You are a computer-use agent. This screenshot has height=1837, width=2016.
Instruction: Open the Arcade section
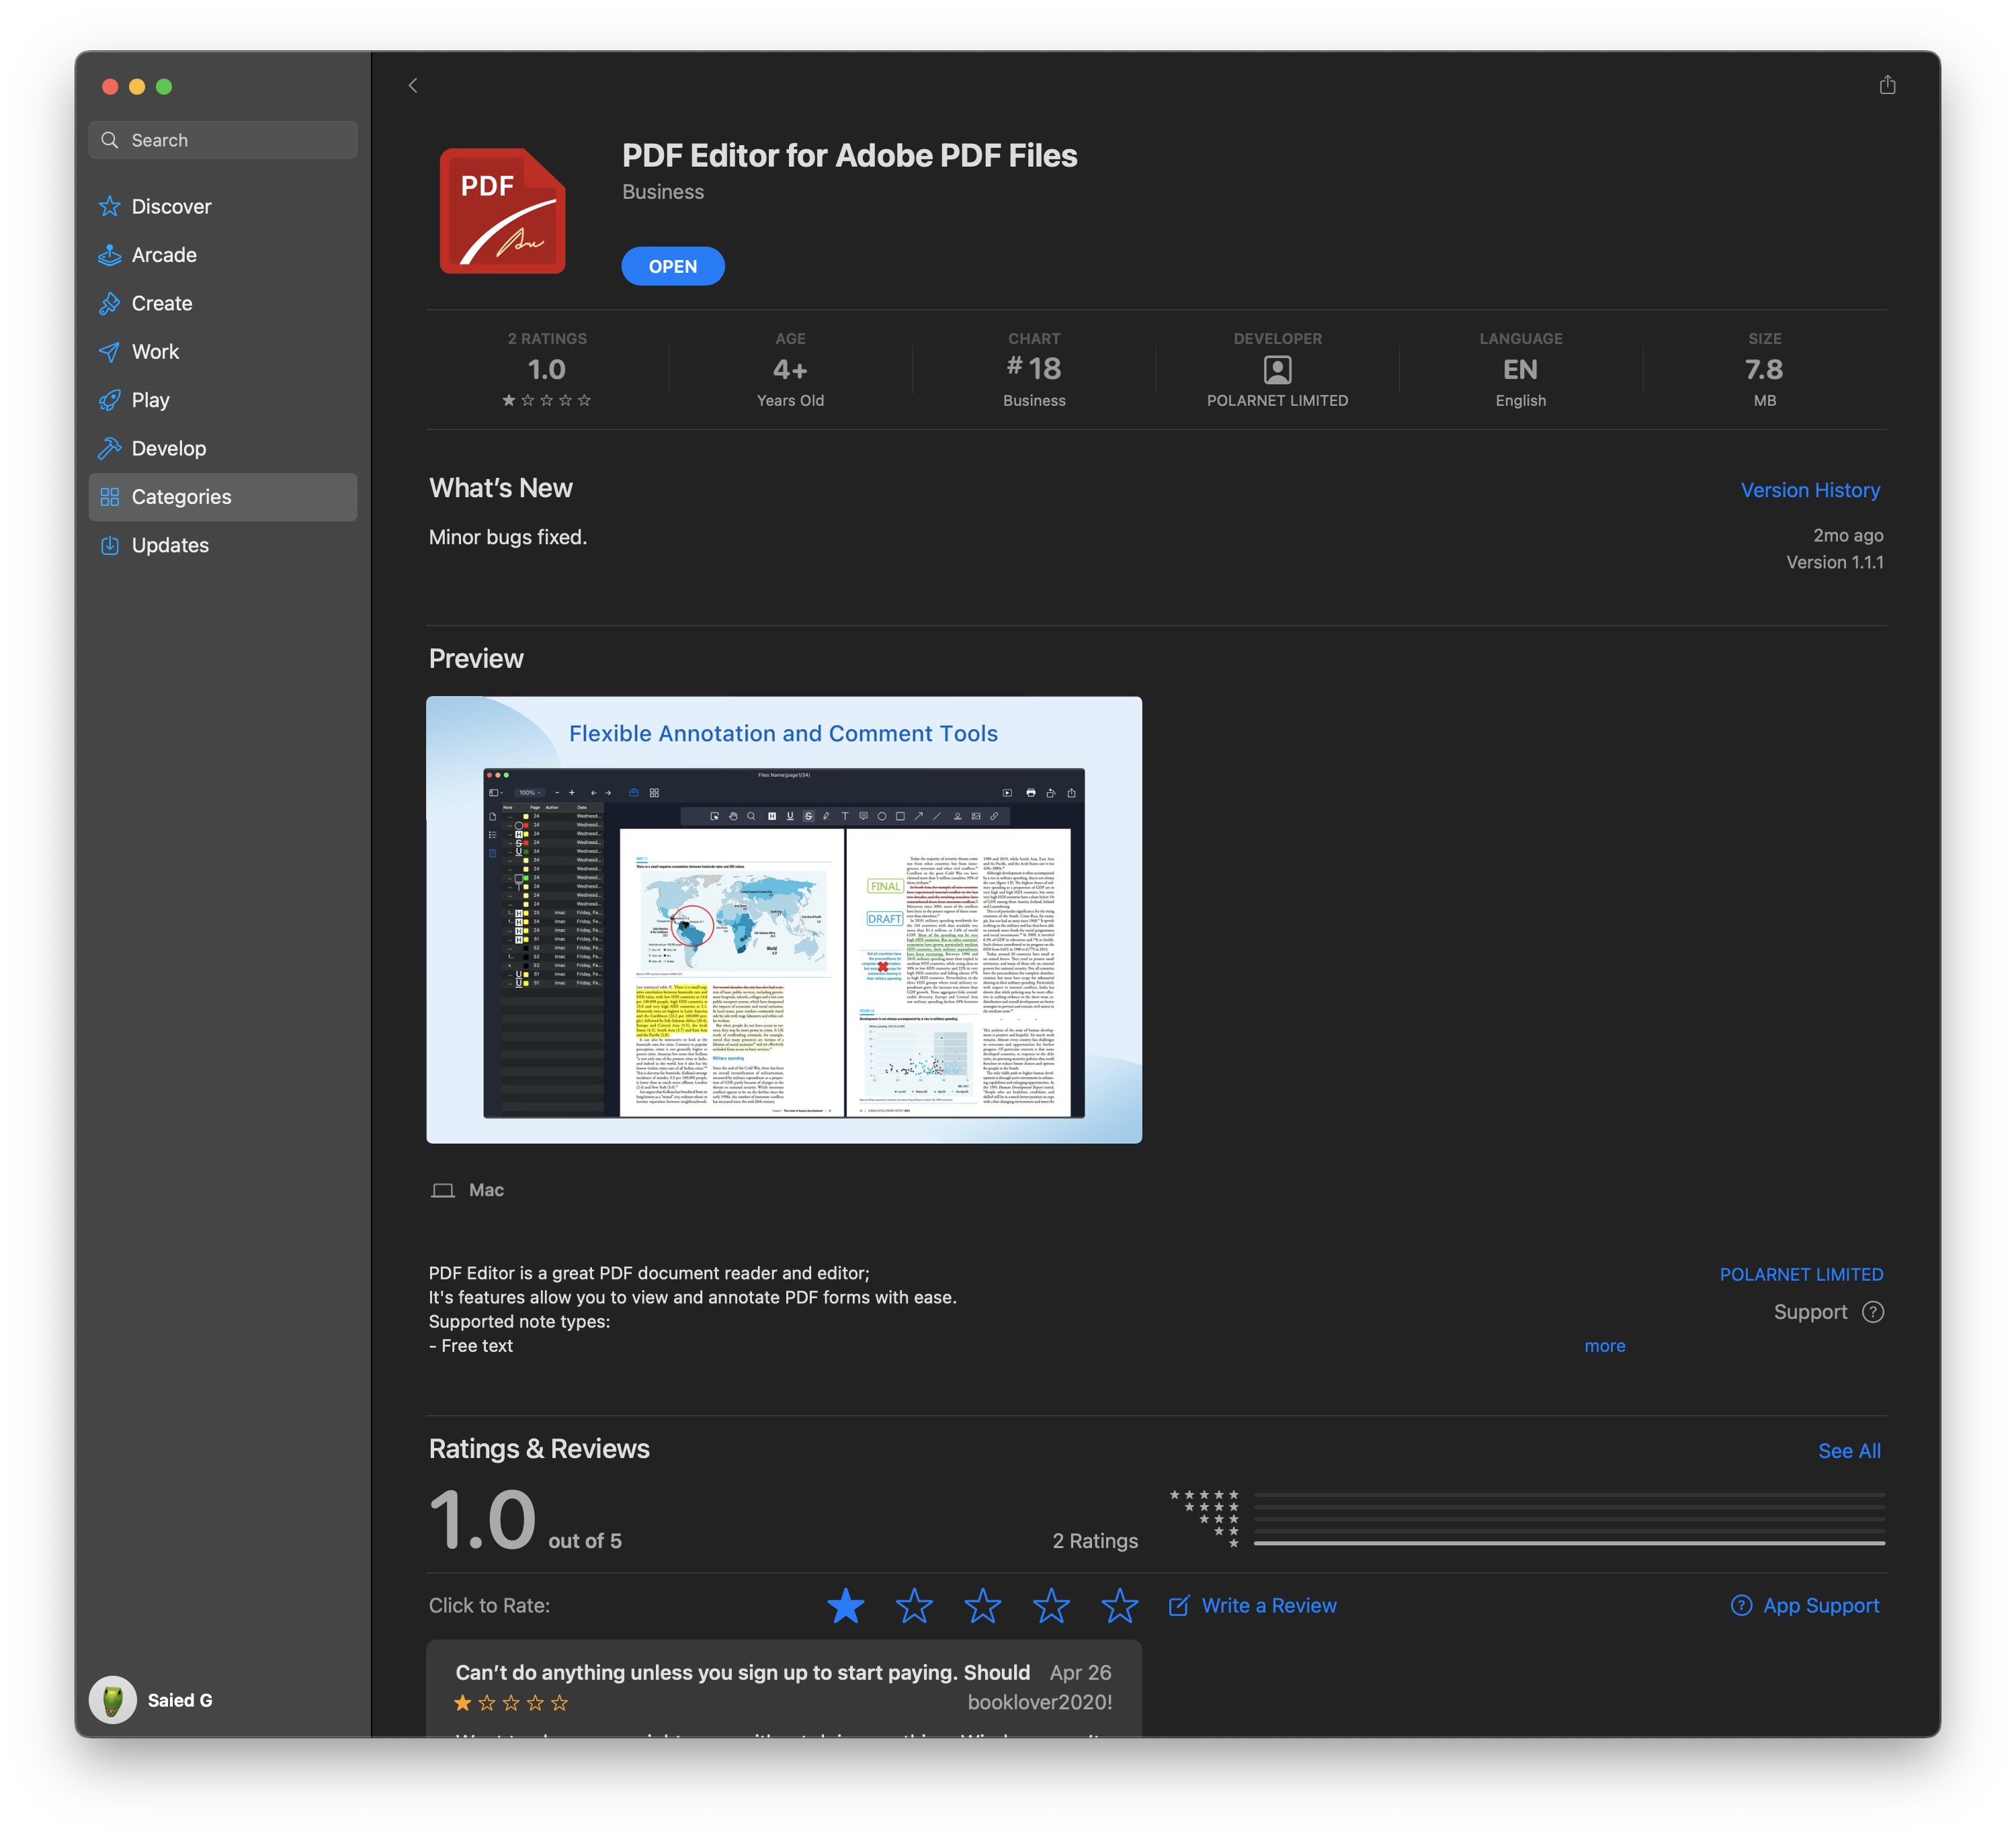pyautogui.click(x=223, y=255)
